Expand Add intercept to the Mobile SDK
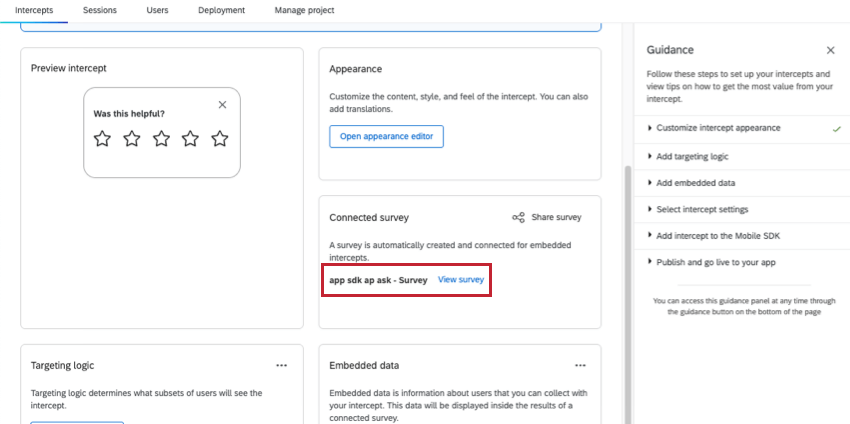Image resolution: width=850 pixels, height=424 pixels. point(716,236)
